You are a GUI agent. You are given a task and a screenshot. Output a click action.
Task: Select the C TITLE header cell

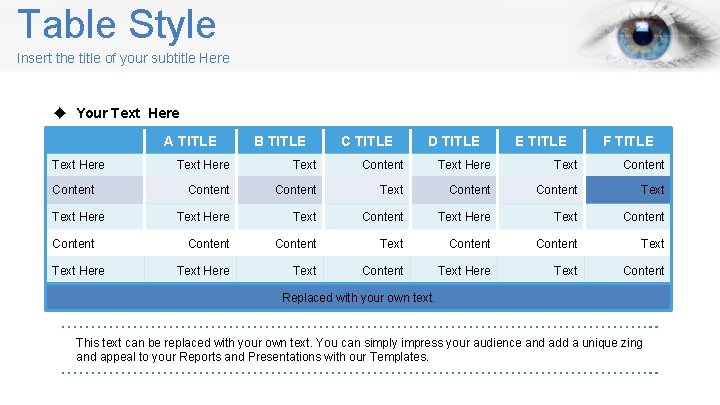tap(366, 141)
